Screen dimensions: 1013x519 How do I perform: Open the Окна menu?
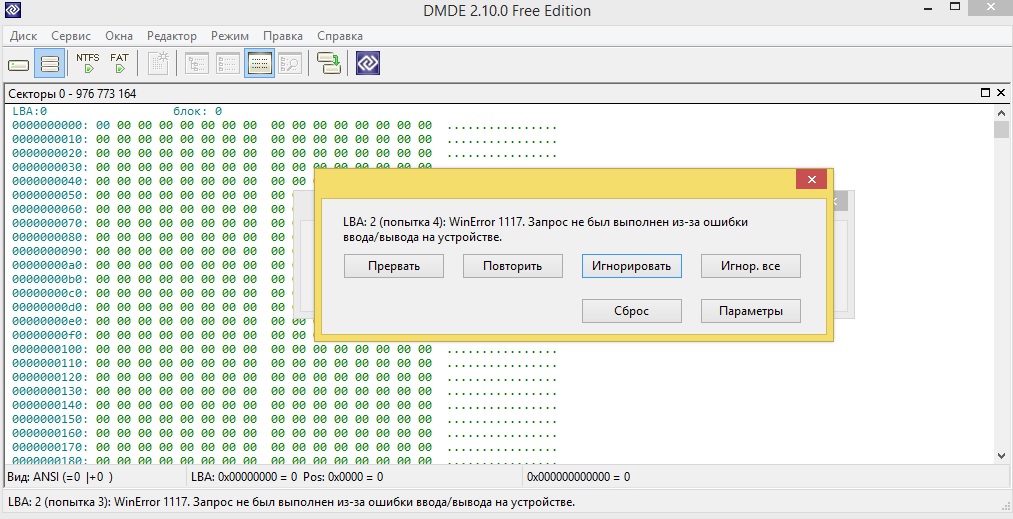click(x=119, y=36)
